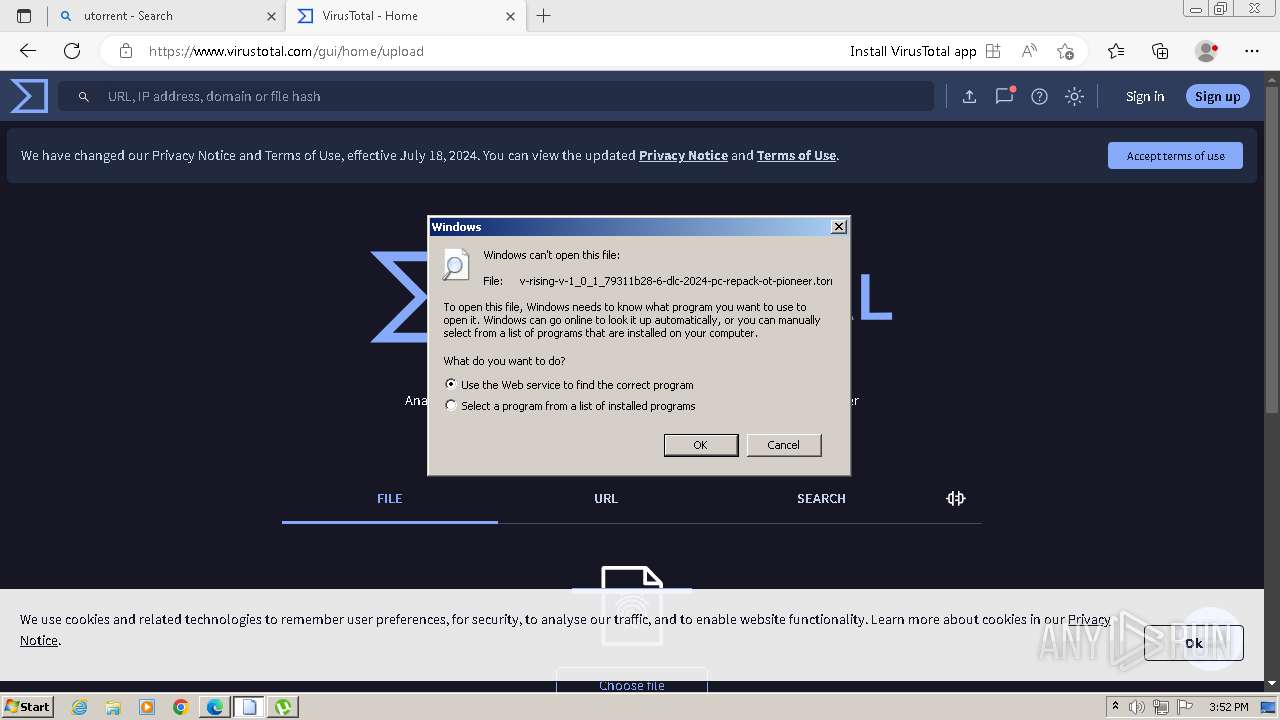Open the Windows Start menu
The width and height of the screenshot is (1280, 720).
pos(28,706)
